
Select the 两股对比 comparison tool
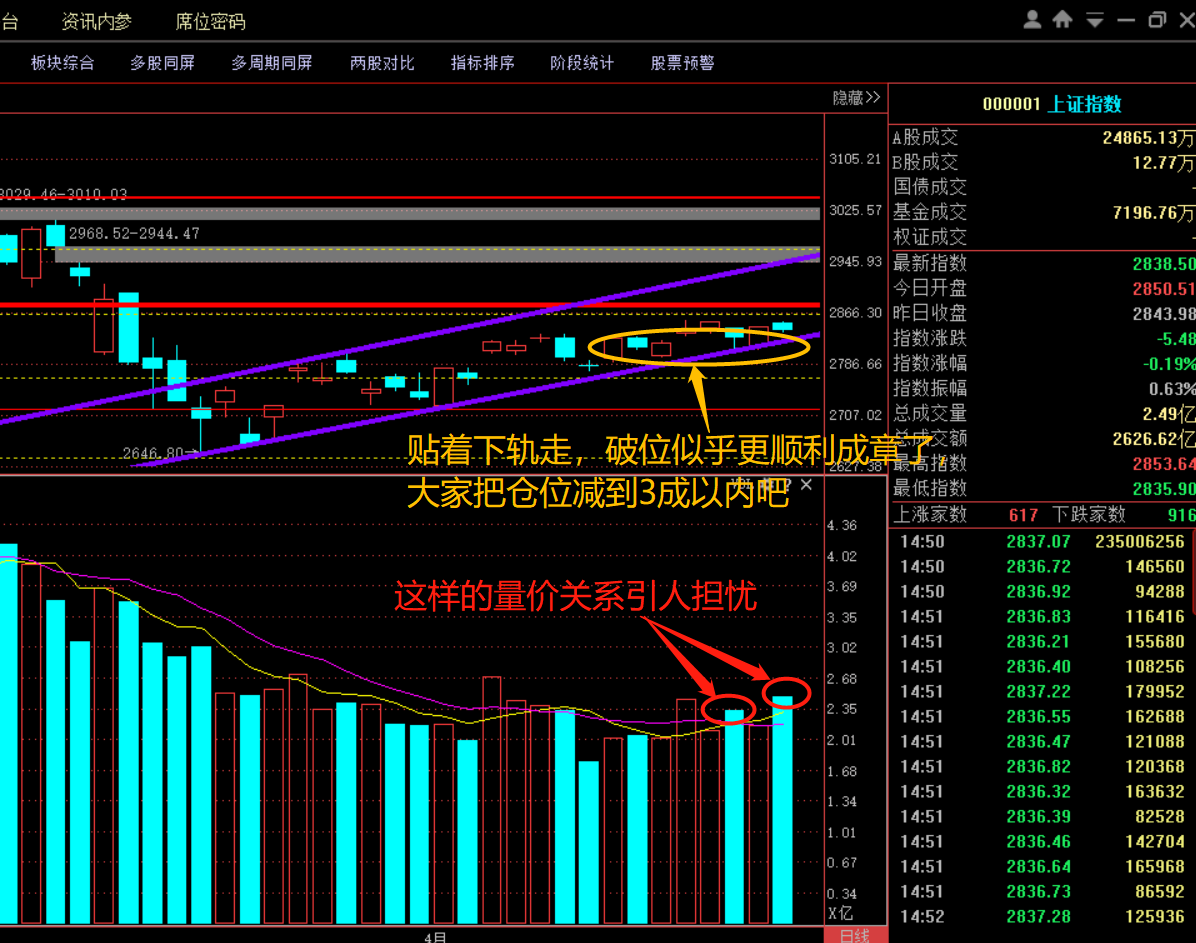click(382, 63)
